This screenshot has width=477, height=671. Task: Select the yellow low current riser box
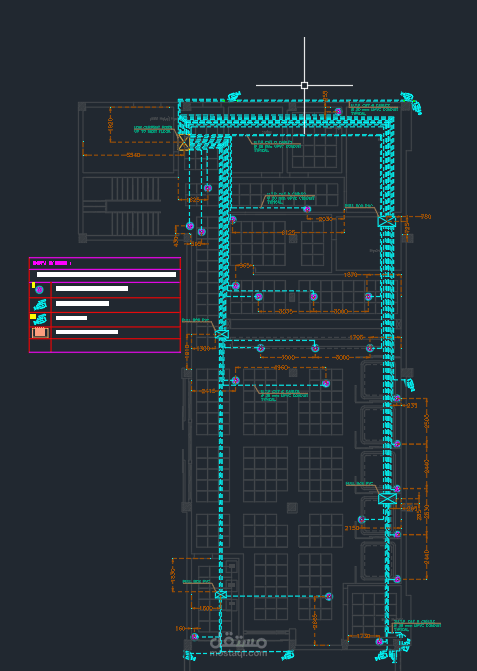[x=184, y=142]
